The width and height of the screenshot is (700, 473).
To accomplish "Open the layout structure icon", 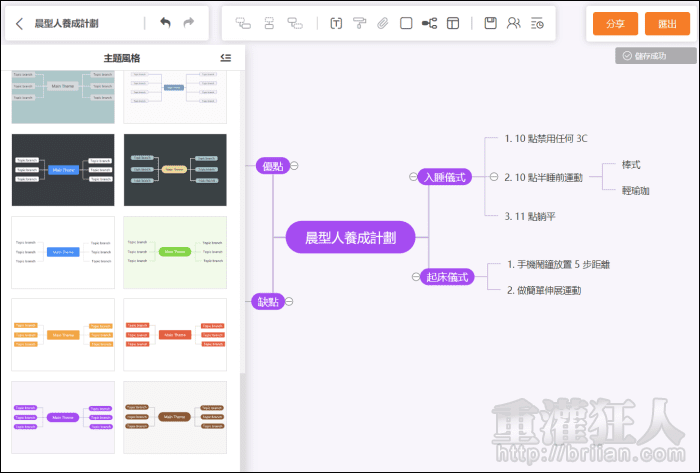I will pyautogui.click(x=430, y=23).
